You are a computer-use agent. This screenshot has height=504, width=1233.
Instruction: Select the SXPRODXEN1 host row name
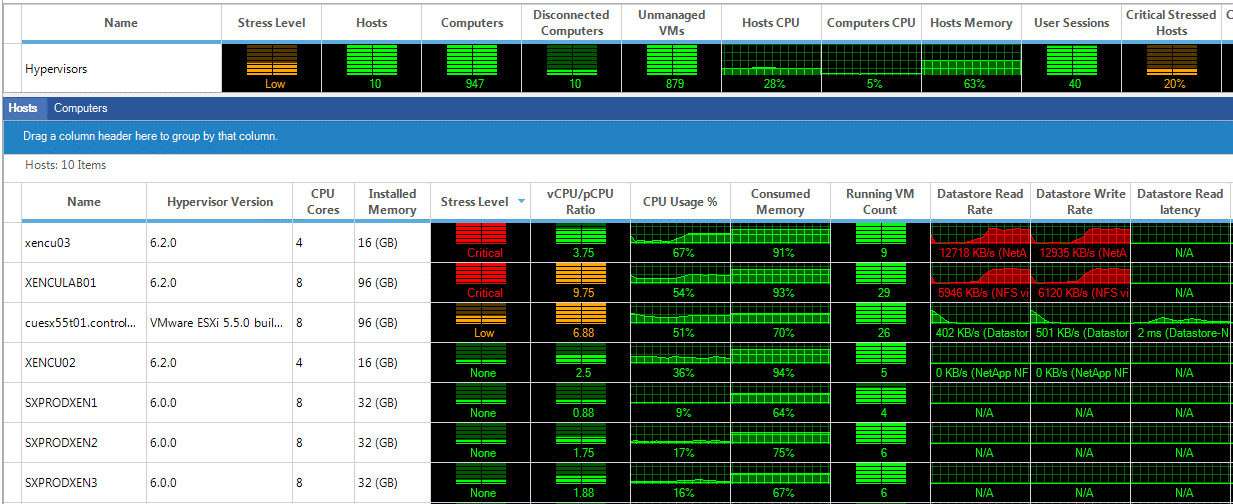point(55,402)
